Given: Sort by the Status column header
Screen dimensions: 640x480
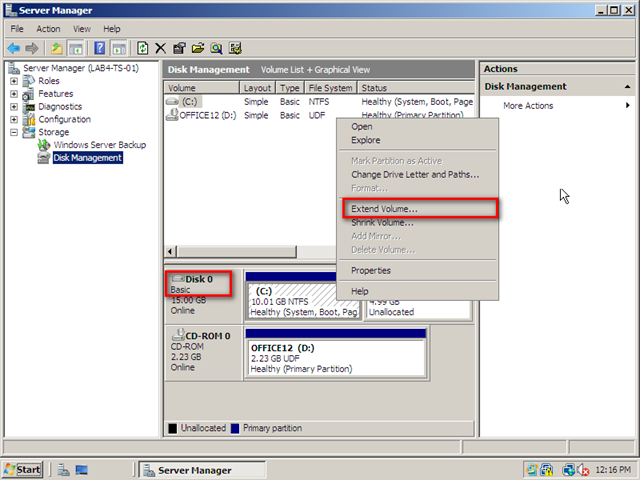Looking at the screenshot, I should (x=416, y=88).
